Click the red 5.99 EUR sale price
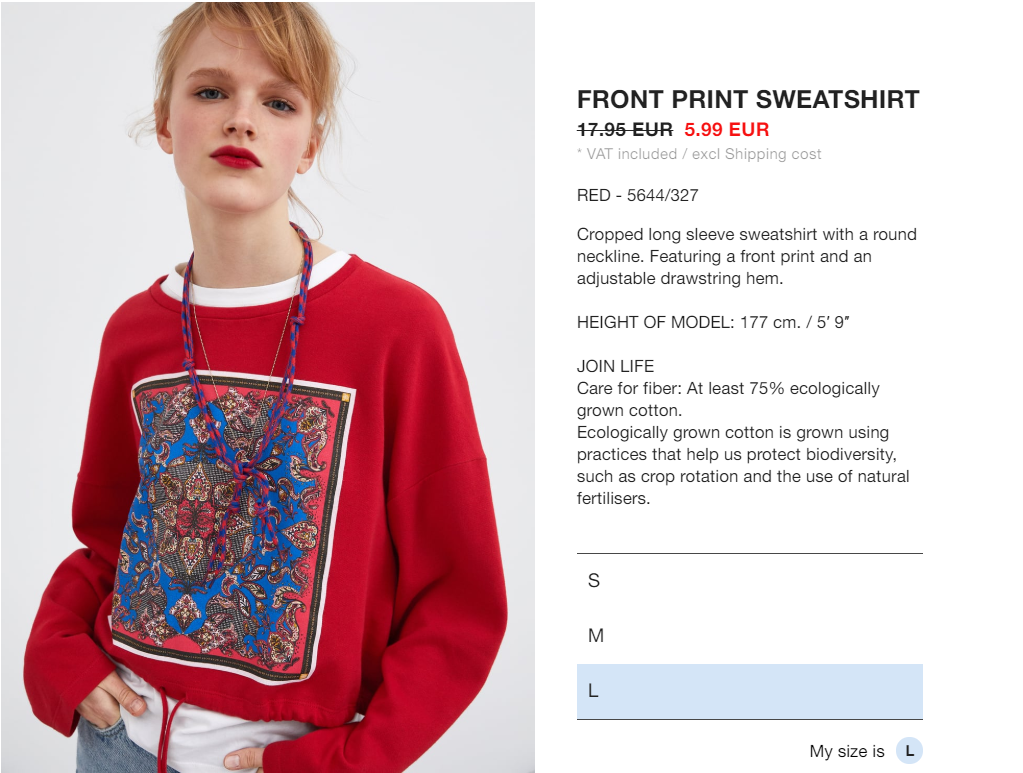Viewport: 1023px width, 773px height. 726,130
